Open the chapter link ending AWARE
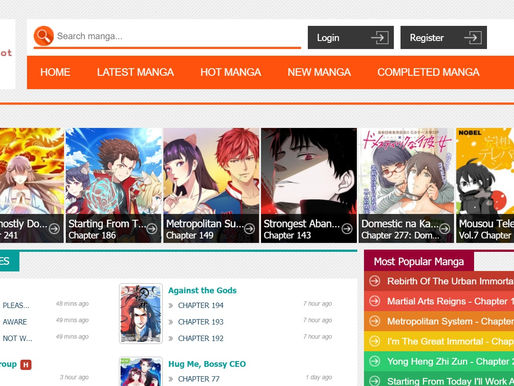The height and width of the screenshot is (386, 514). click(15, 322)
